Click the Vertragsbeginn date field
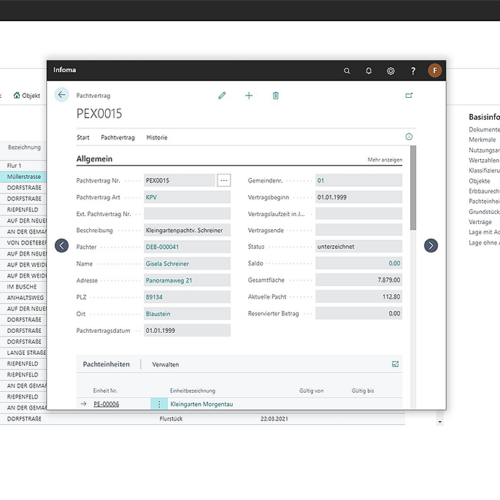 coord(359,197)
